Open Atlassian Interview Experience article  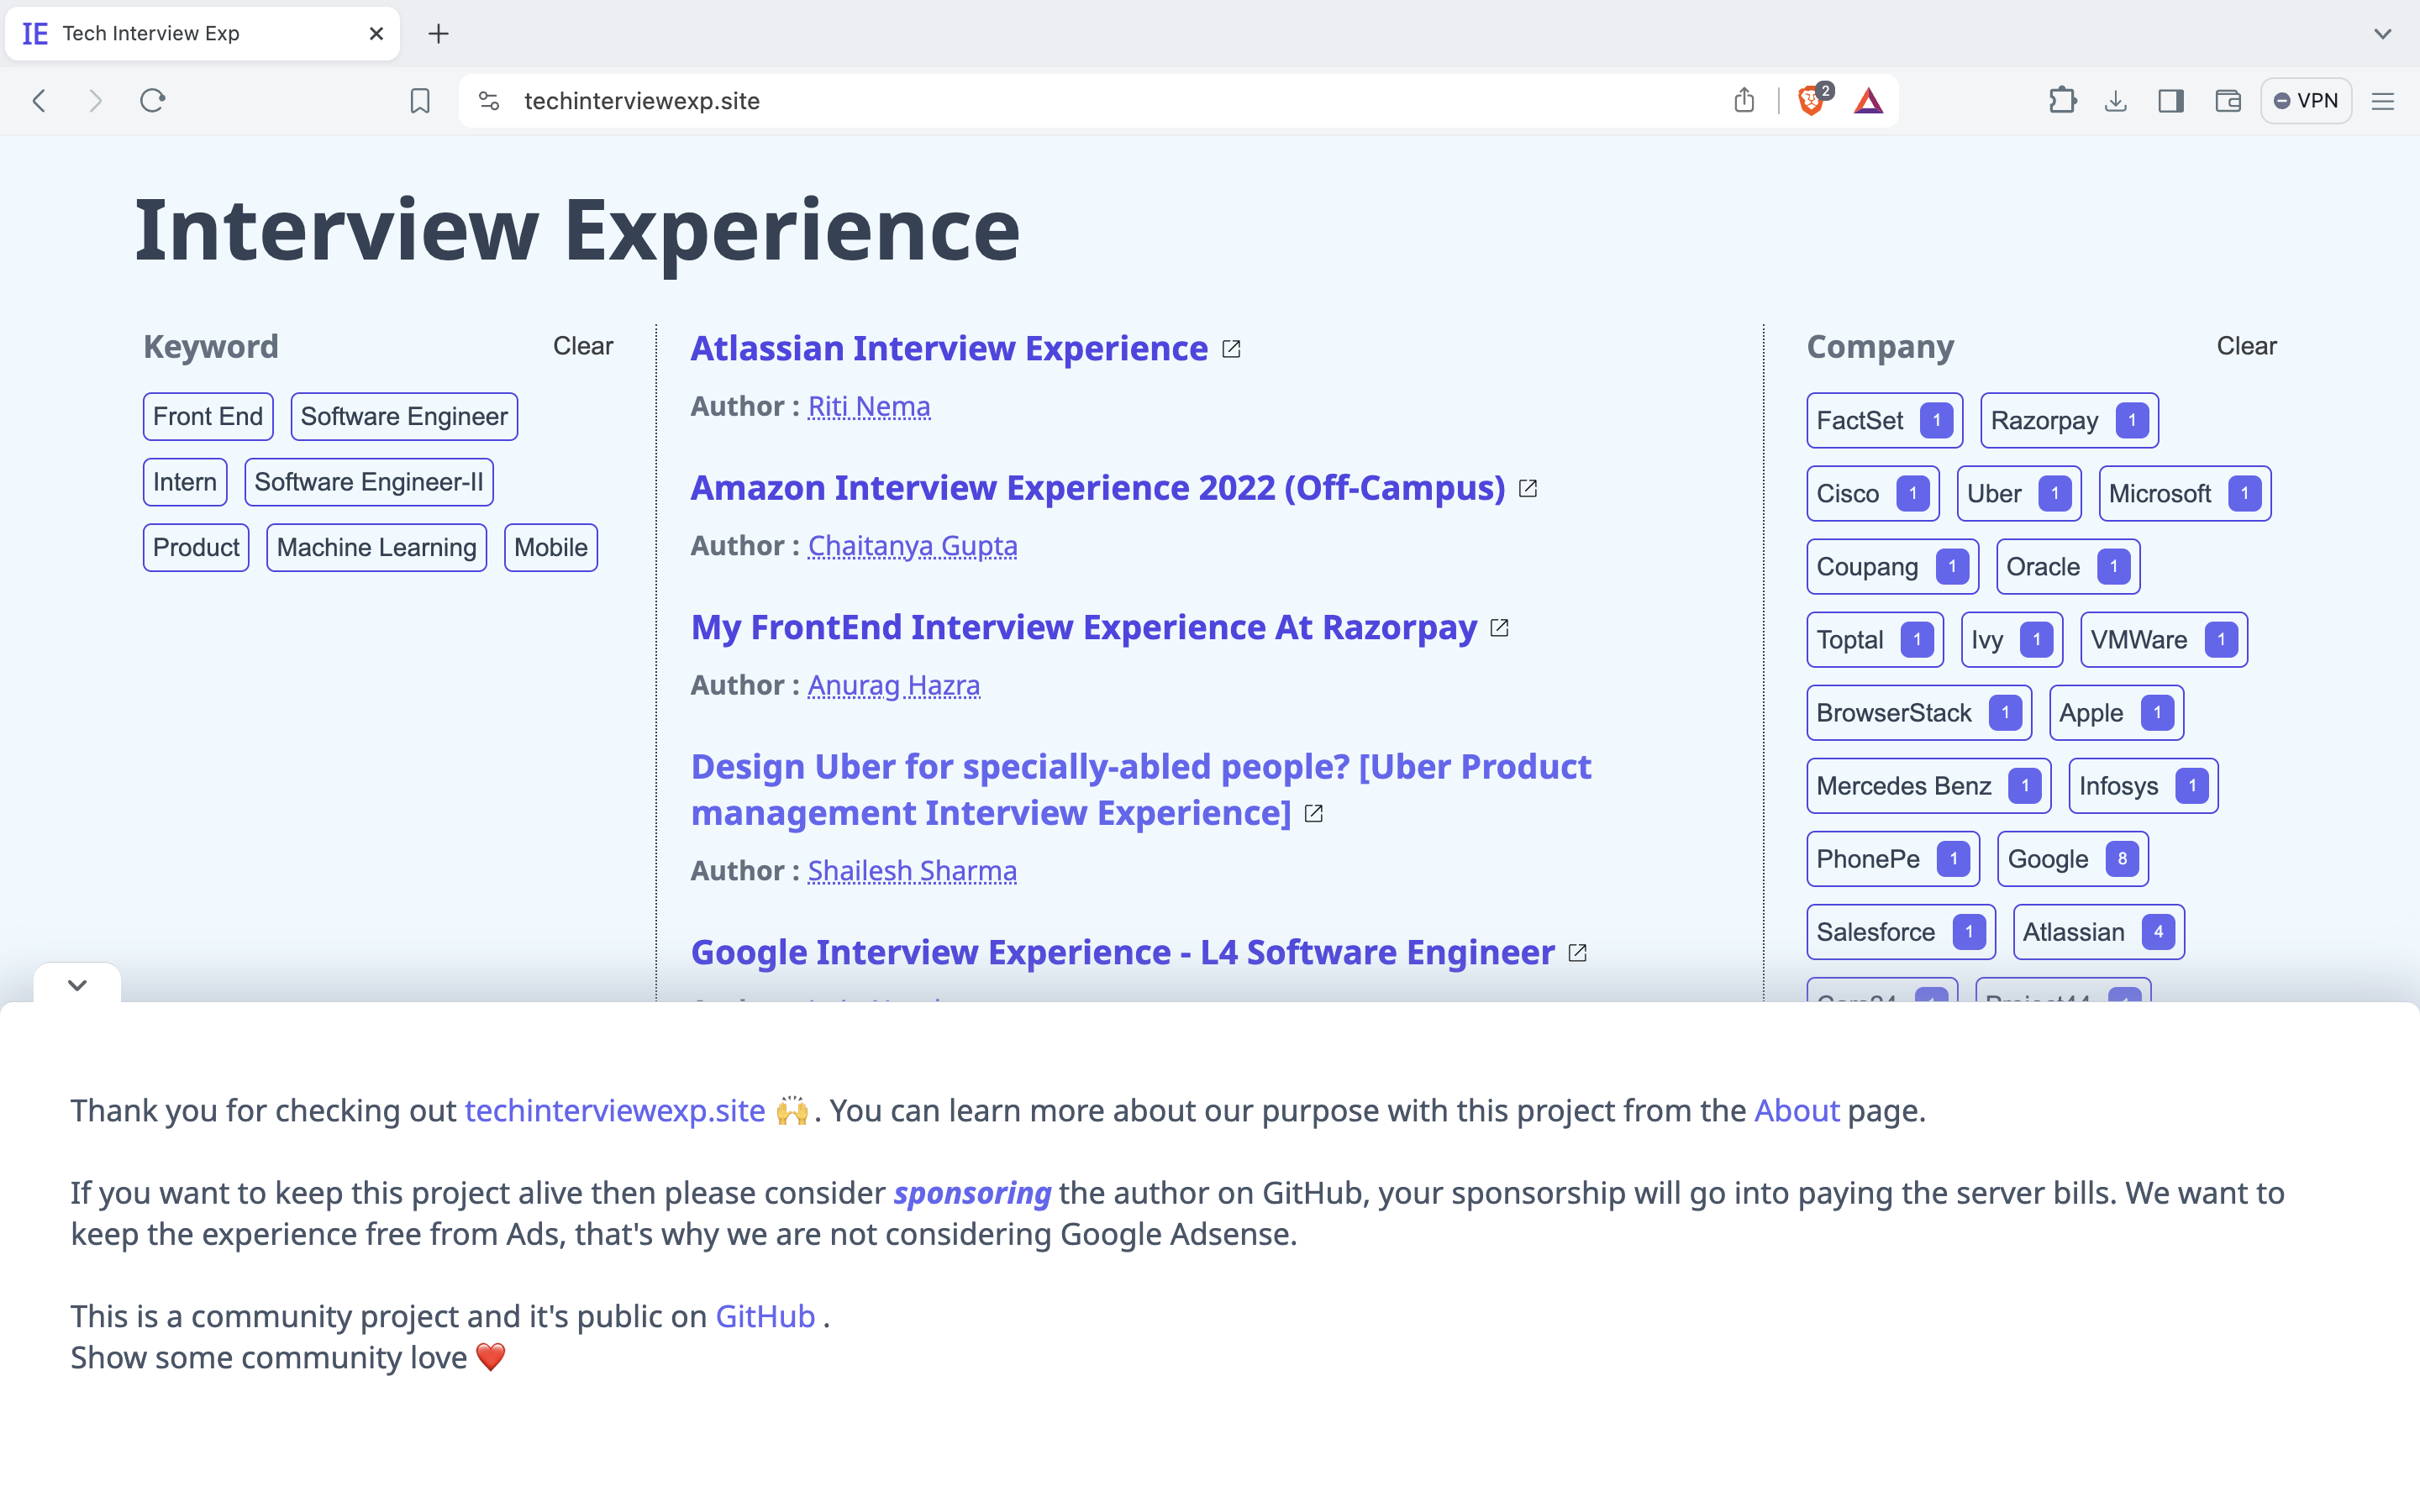tap(949, 348)
